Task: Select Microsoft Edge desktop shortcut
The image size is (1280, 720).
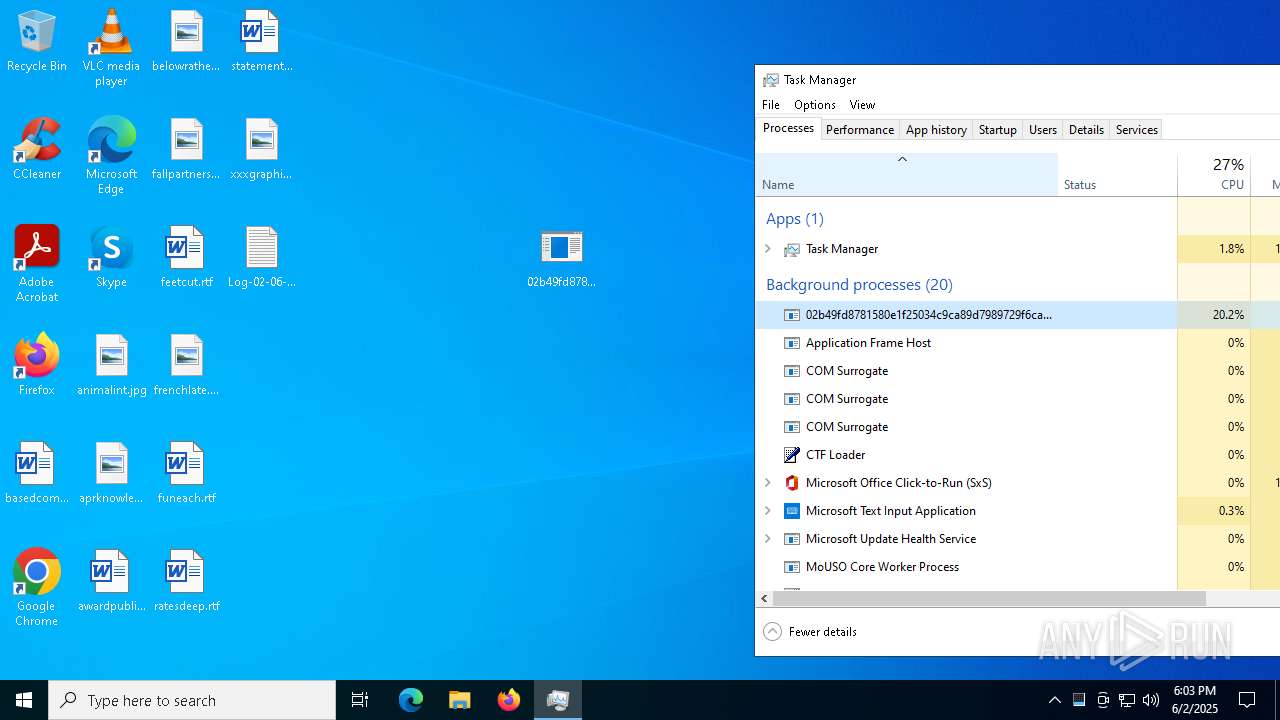Action: pos(111,156)
